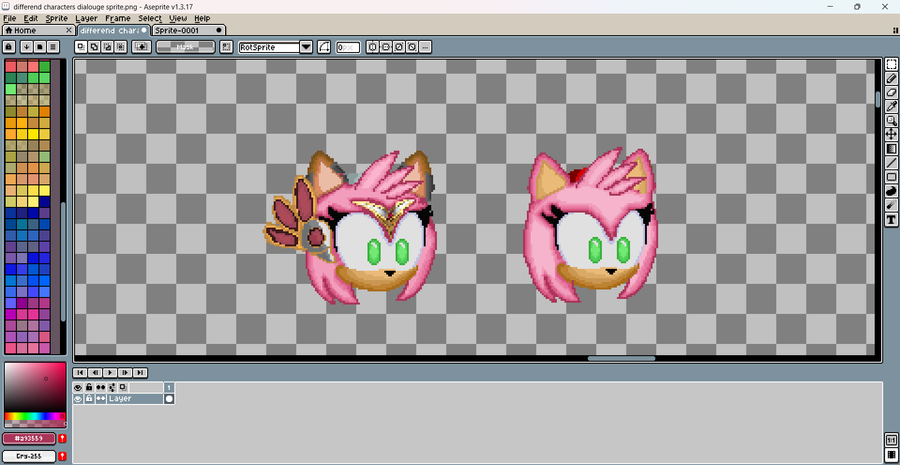This screenshot has width=900, height=465.
Task: Select frame 1 header in timeline
Action: click(x=169, y=388)
